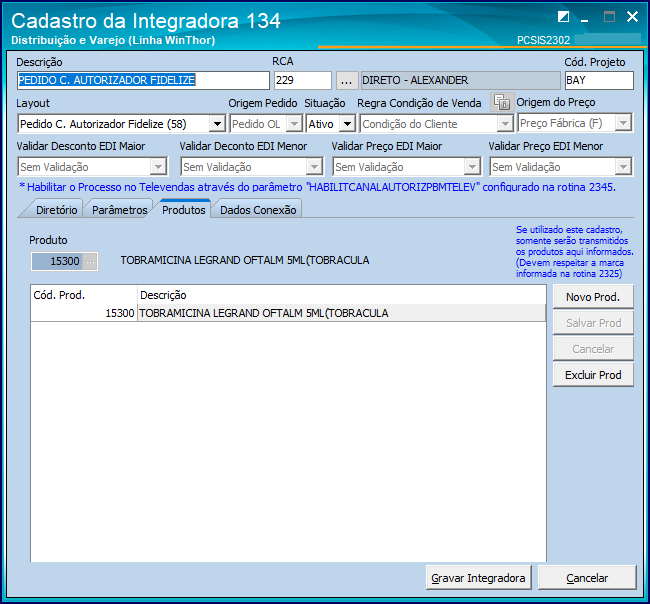Click the copy icon next to Regra Condição de Venda
The image size is (650, 604).
[502, 102]
